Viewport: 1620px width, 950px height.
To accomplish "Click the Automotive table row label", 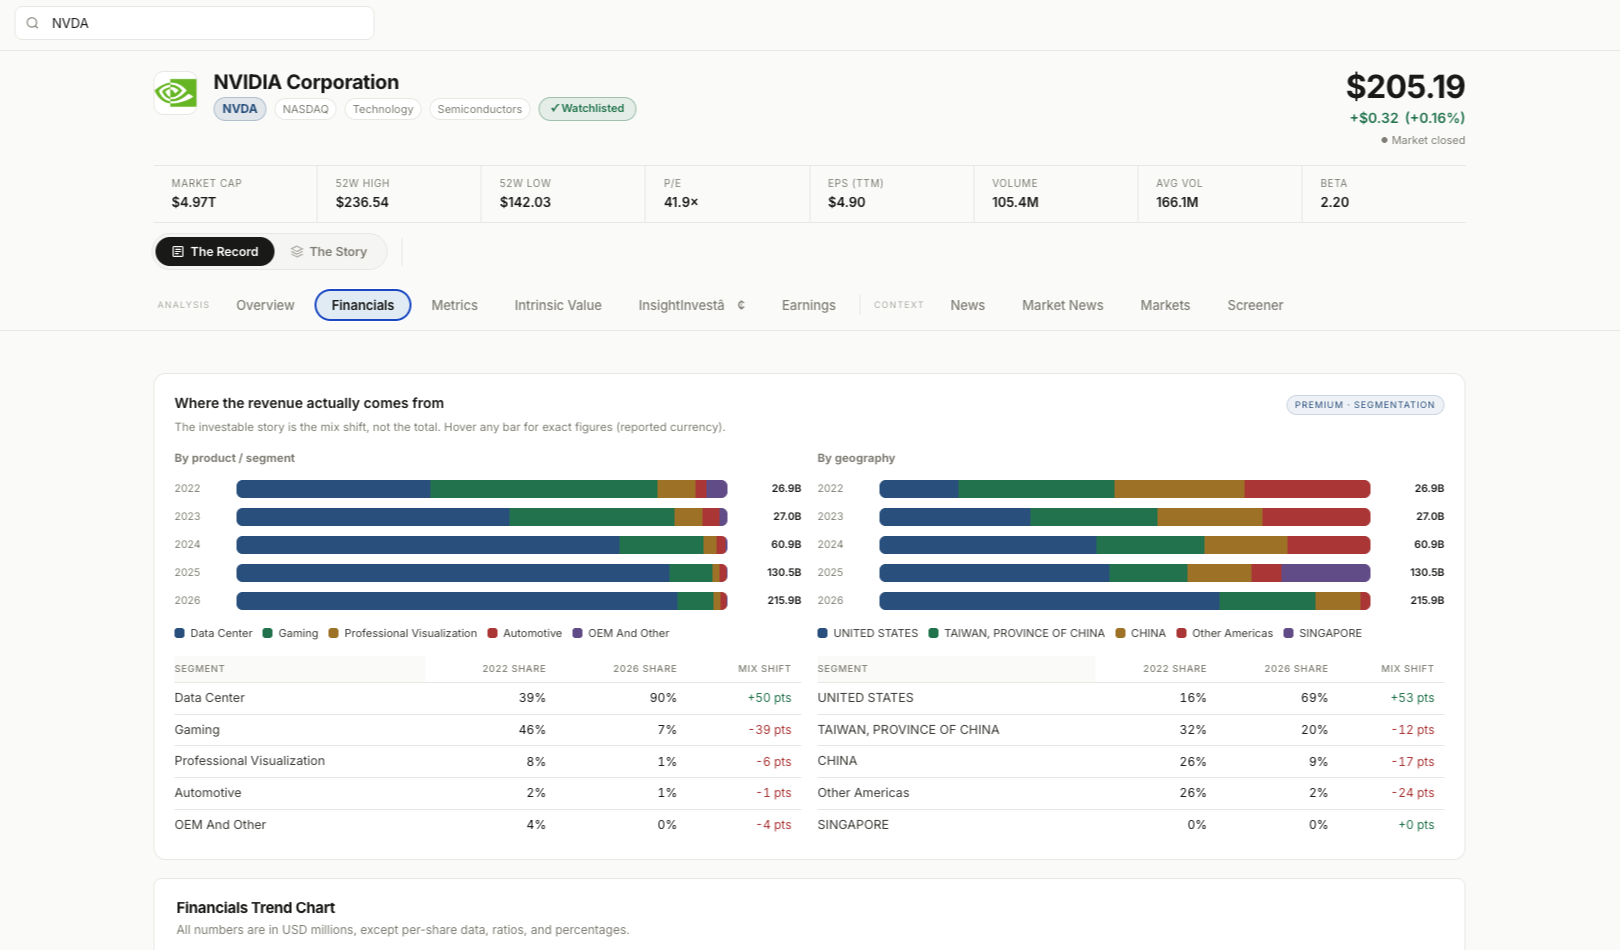I will tap(208, 793).
